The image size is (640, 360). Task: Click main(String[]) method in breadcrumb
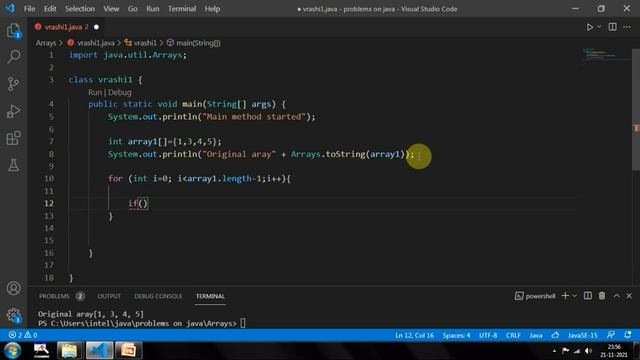coord(198,43)
